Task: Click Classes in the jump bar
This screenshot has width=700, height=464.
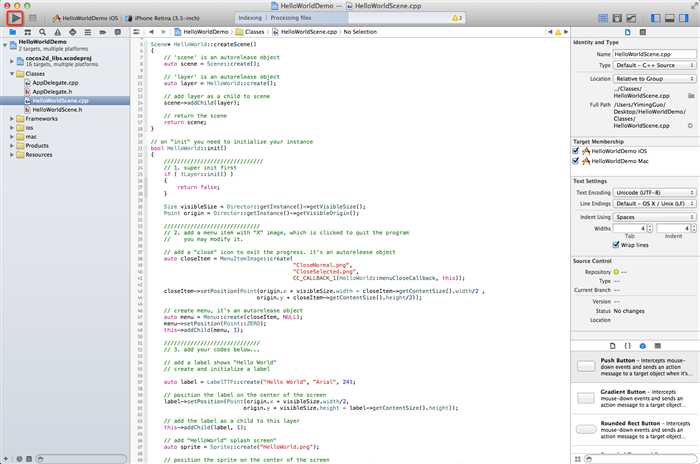Action: coord(250,32)
